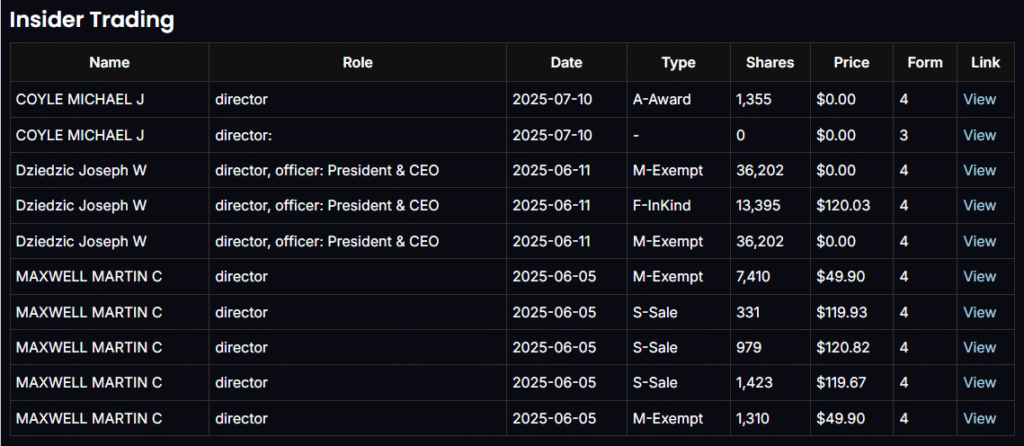Click View link for Dziedzic F-InKind transaction

tap(979, 206)
